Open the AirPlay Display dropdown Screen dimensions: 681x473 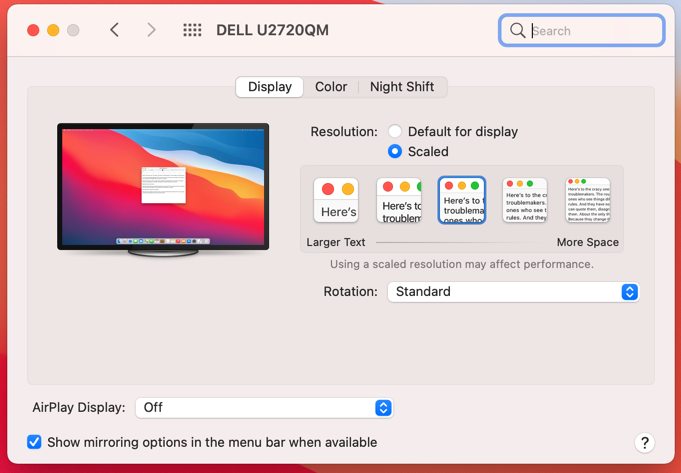coord(264,408)
